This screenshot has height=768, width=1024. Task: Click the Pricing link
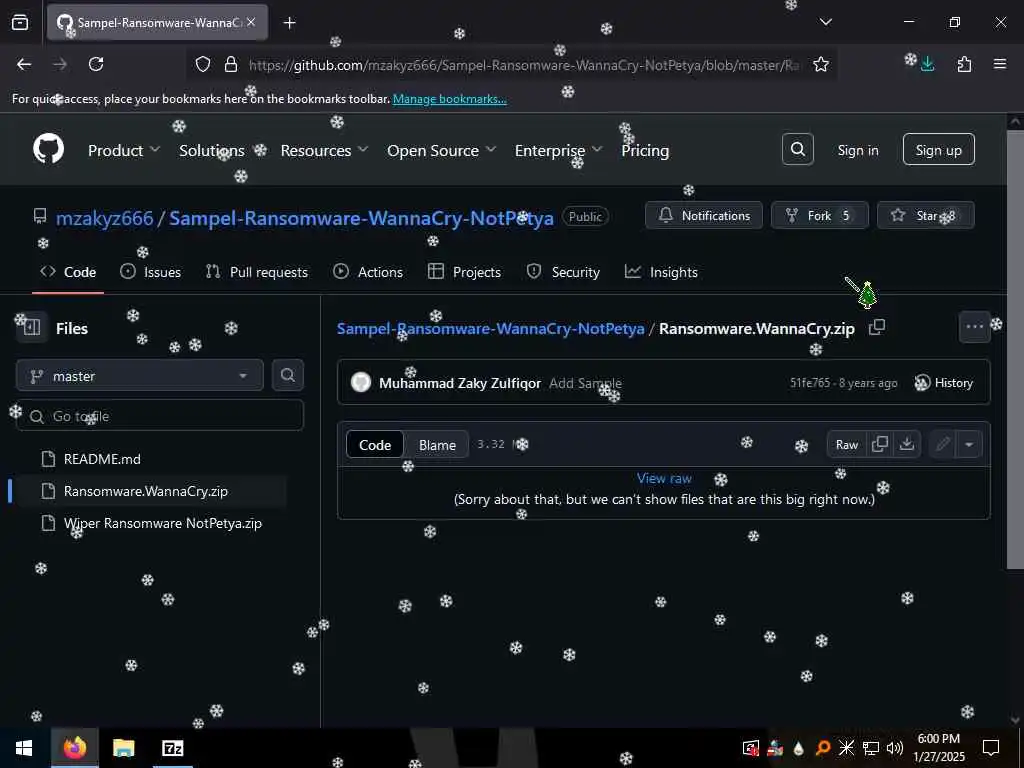pos(645,150)
